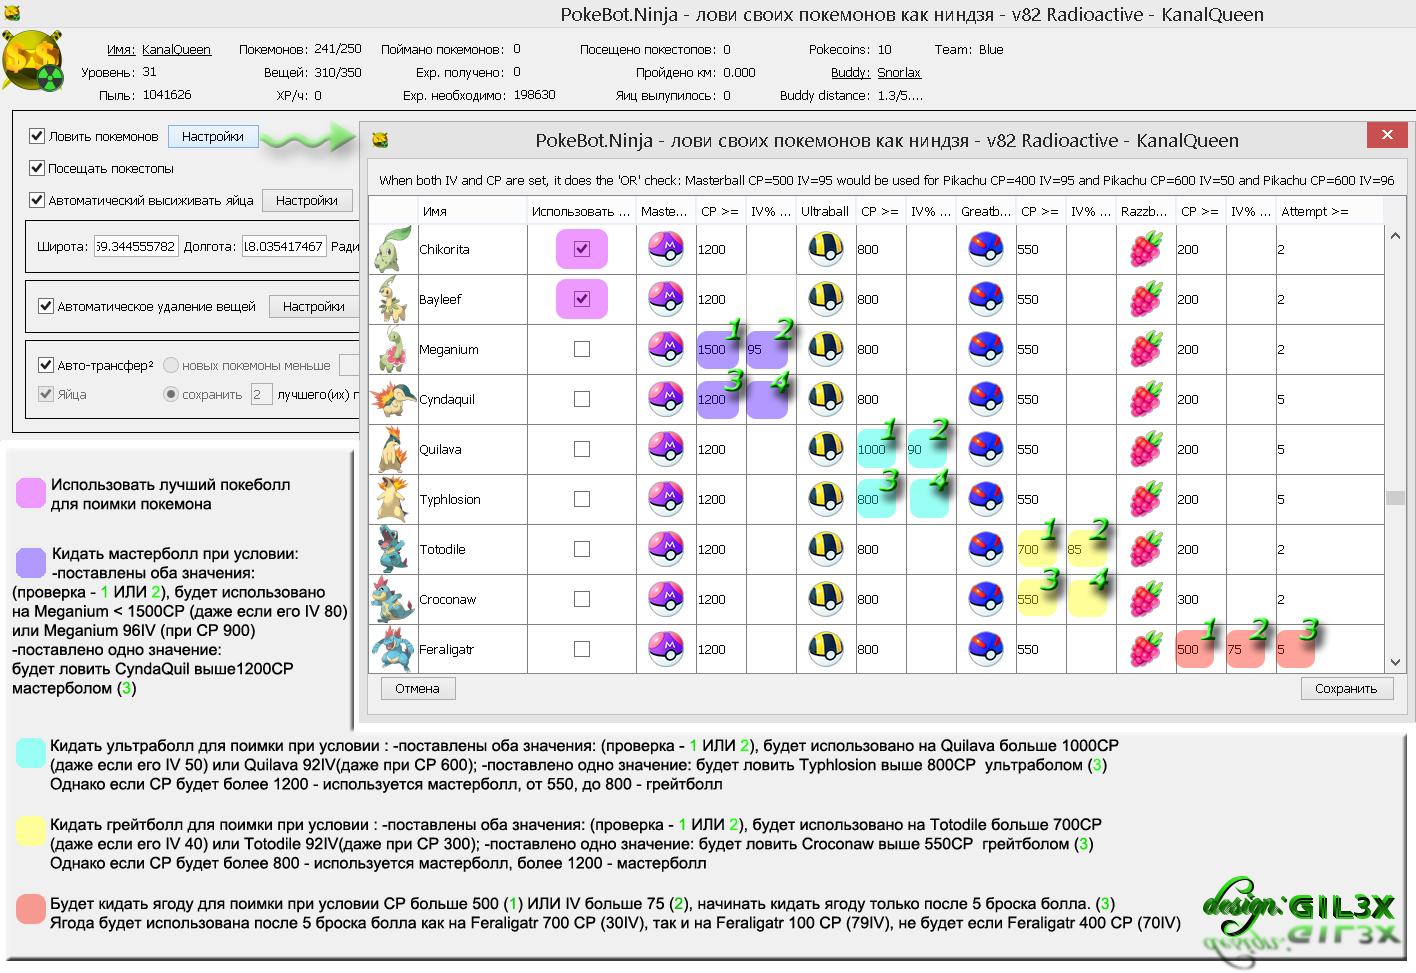
Task: Click the Ultraball icon in Totodile row
Action: point(826,549)
